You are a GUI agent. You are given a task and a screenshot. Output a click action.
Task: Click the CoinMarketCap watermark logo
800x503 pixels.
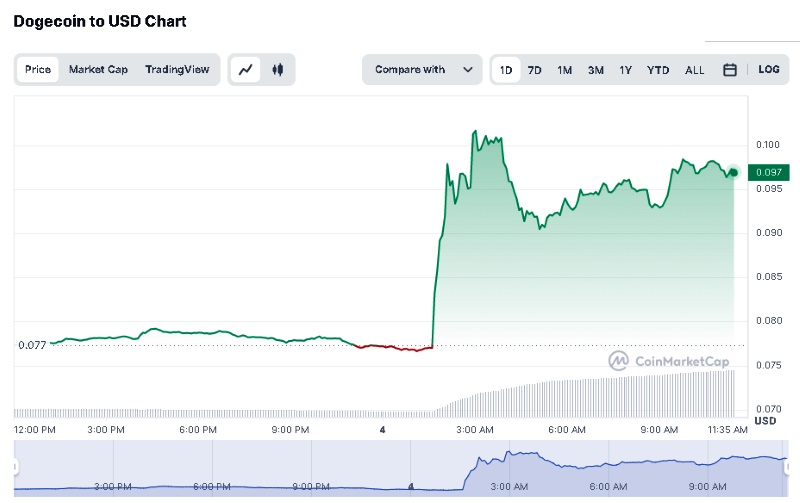670,360
